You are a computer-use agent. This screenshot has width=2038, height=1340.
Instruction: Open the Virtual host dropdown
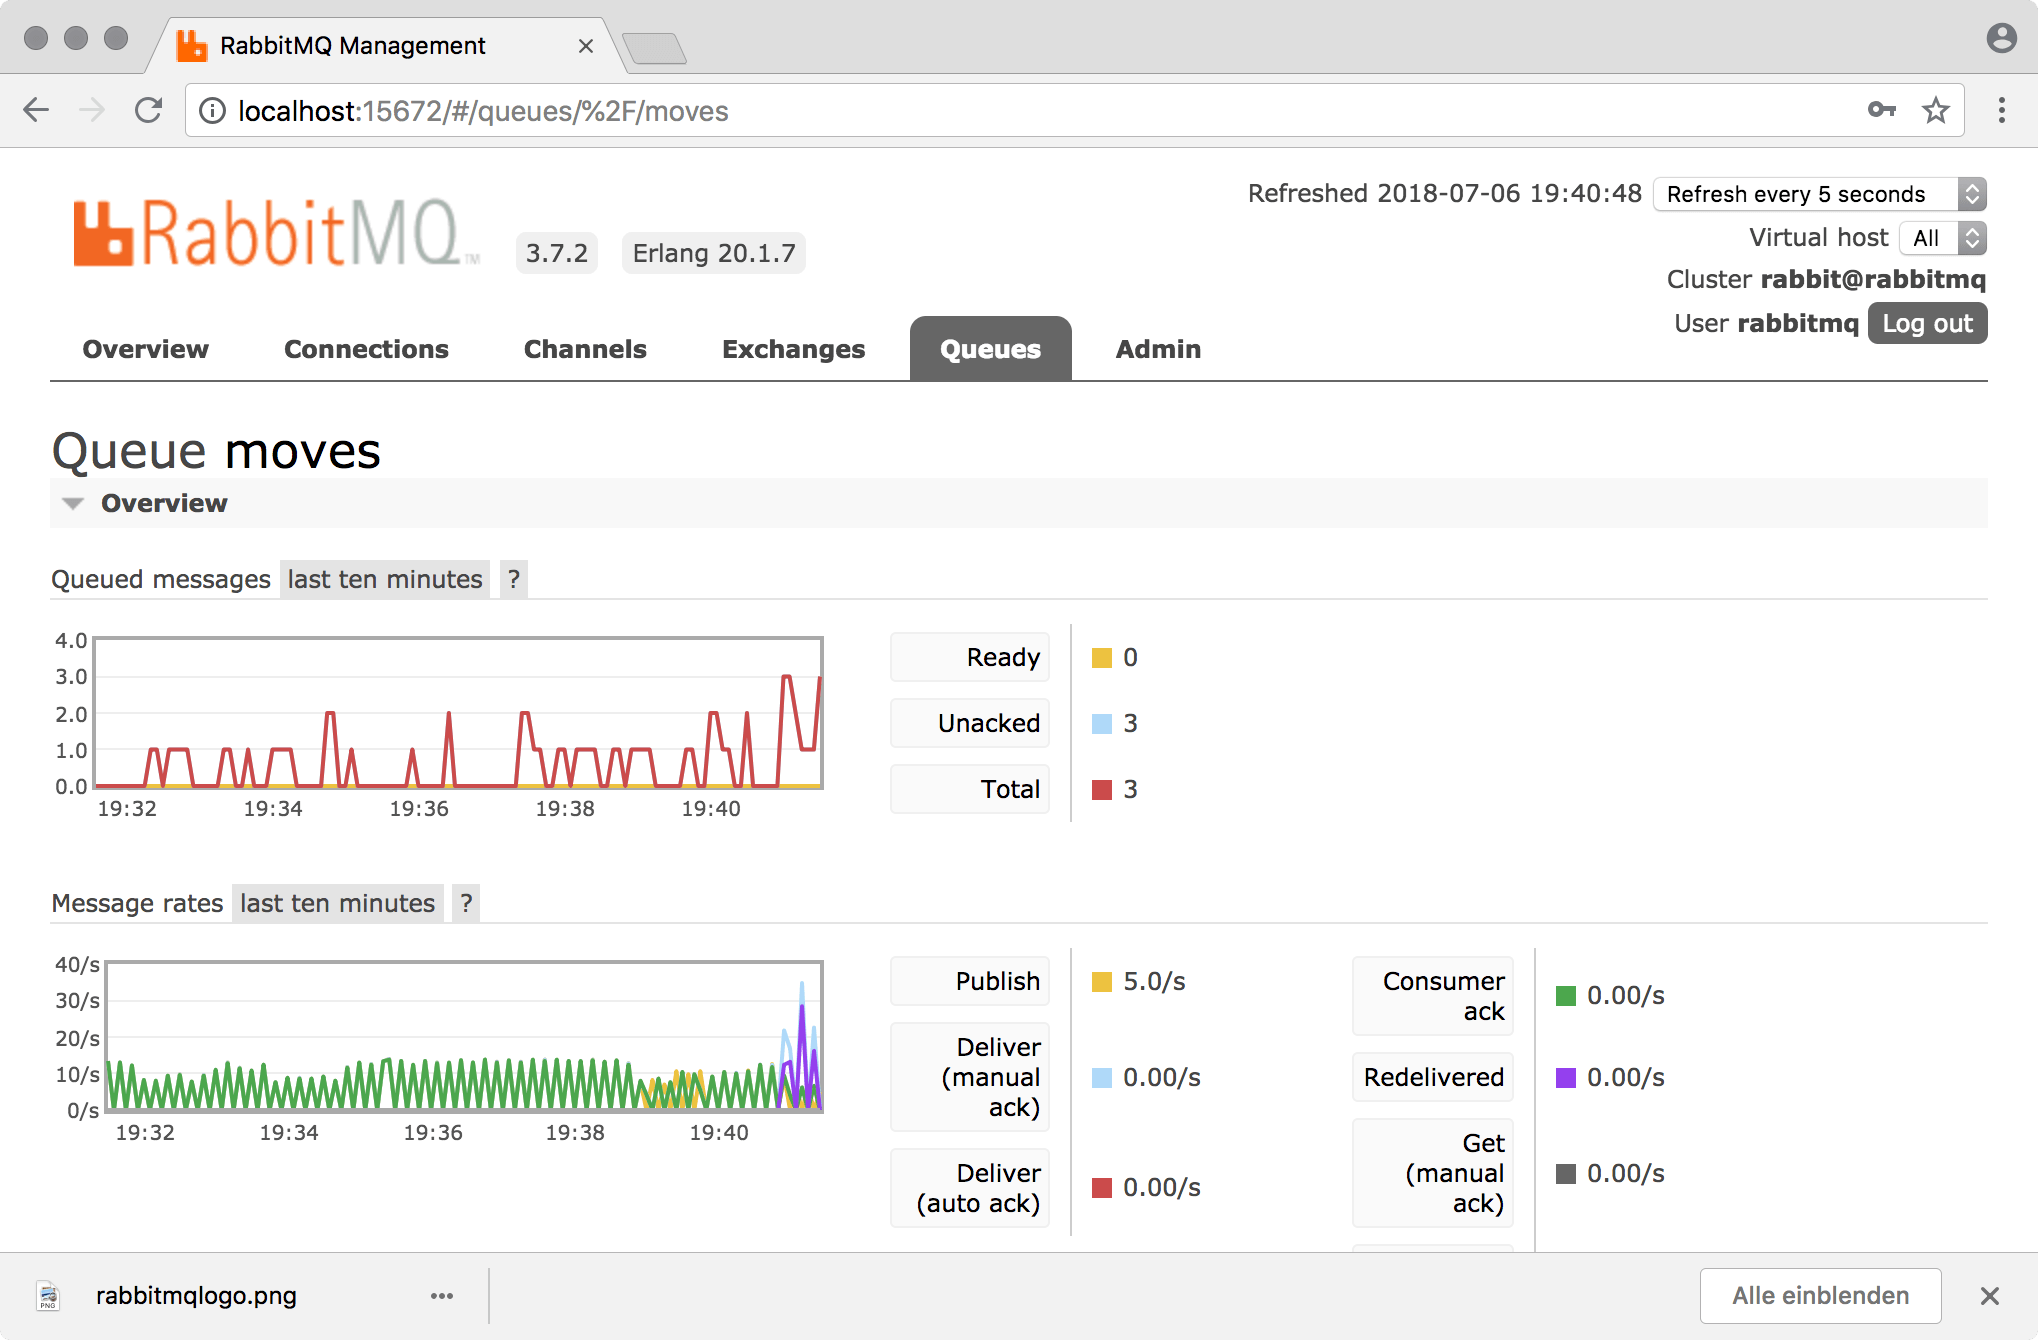click(x=1942, y=238)
